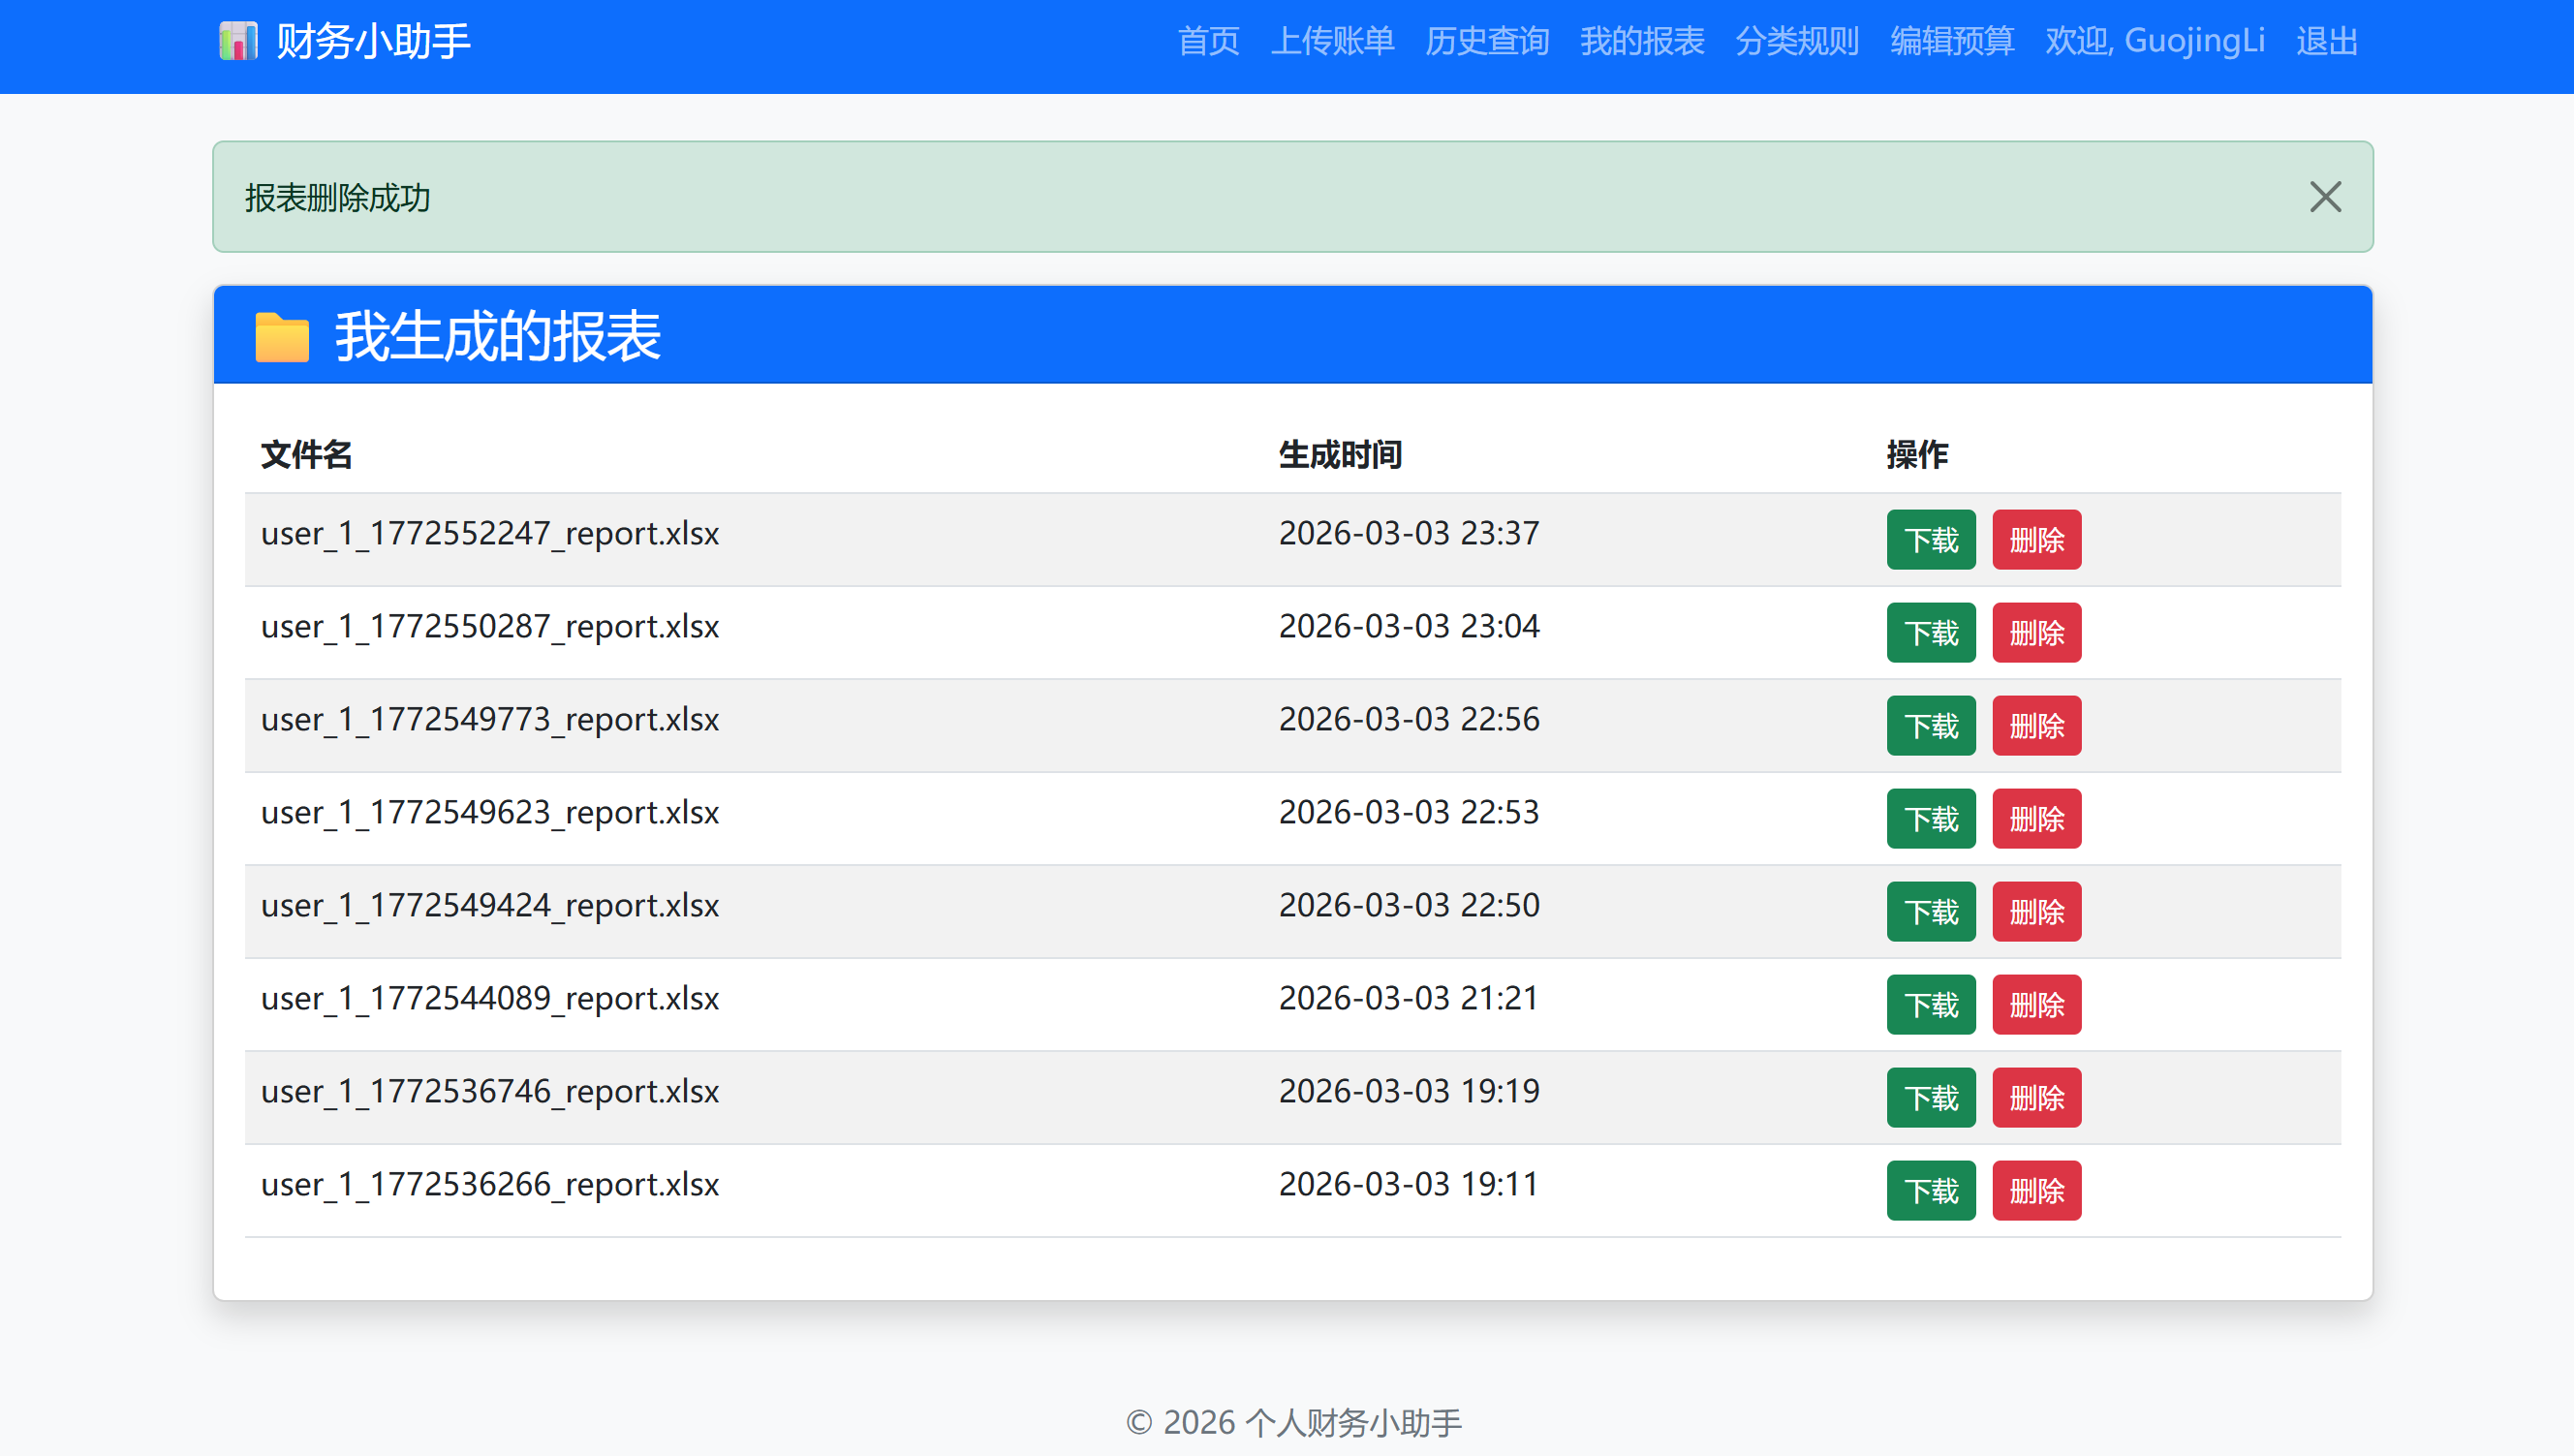Delete the report generated at 22:50
2574x1456 pixels.
click(2036, 912)
